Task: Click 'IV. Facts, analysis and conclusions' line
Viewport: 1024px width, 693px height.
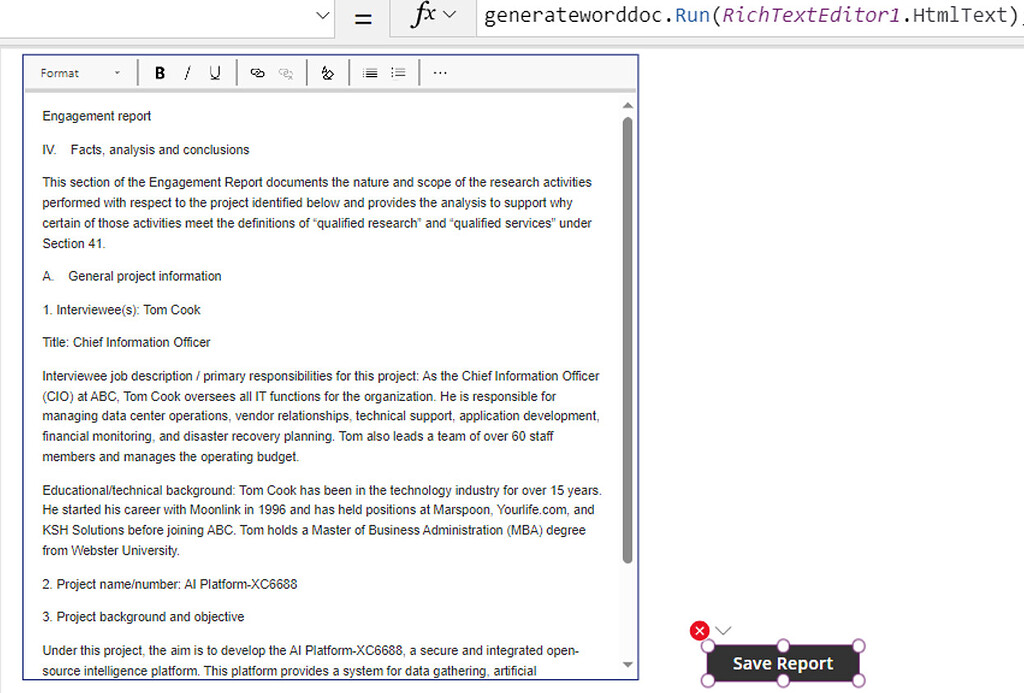Action: tap(146, 150)
